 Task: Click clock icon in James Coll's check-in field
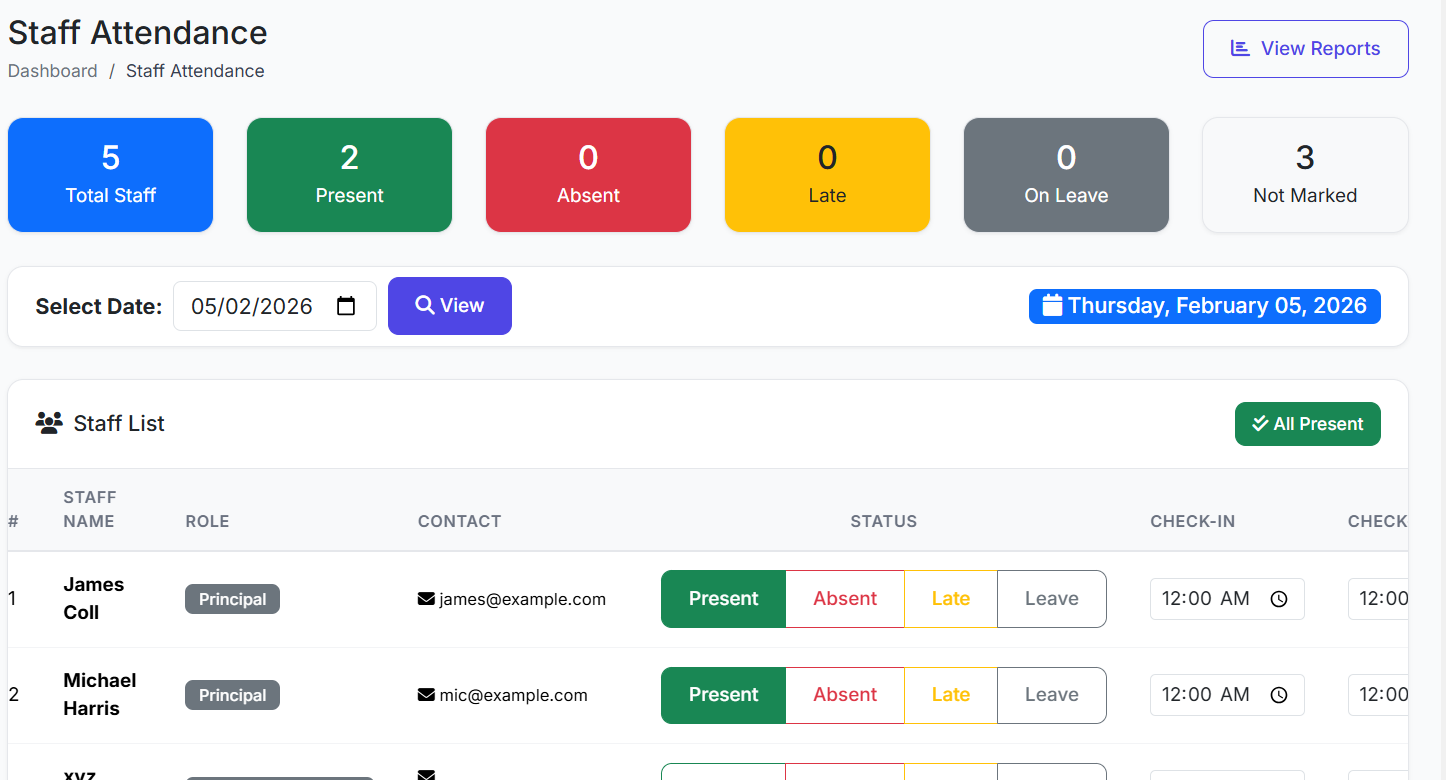pos(1278,599)
